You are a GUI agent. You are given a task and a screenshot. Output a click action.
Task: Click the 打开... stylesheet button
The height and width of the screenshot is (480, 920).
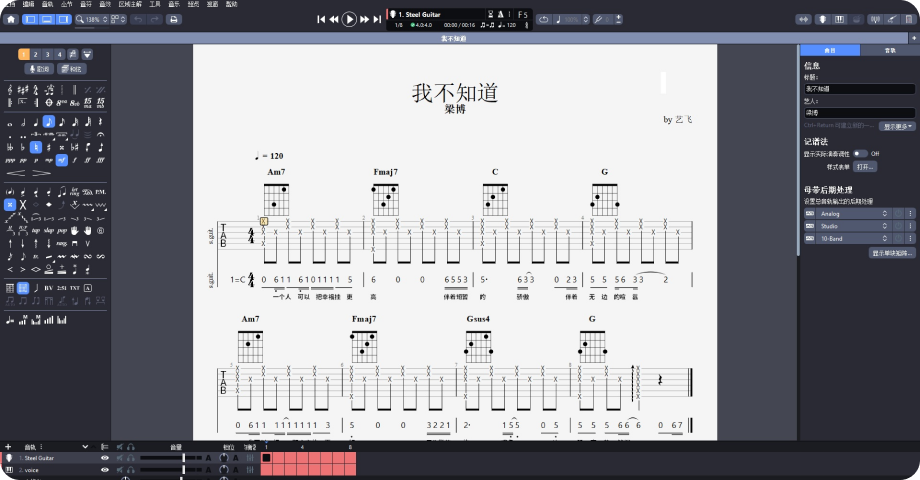(x=865, y=167)
